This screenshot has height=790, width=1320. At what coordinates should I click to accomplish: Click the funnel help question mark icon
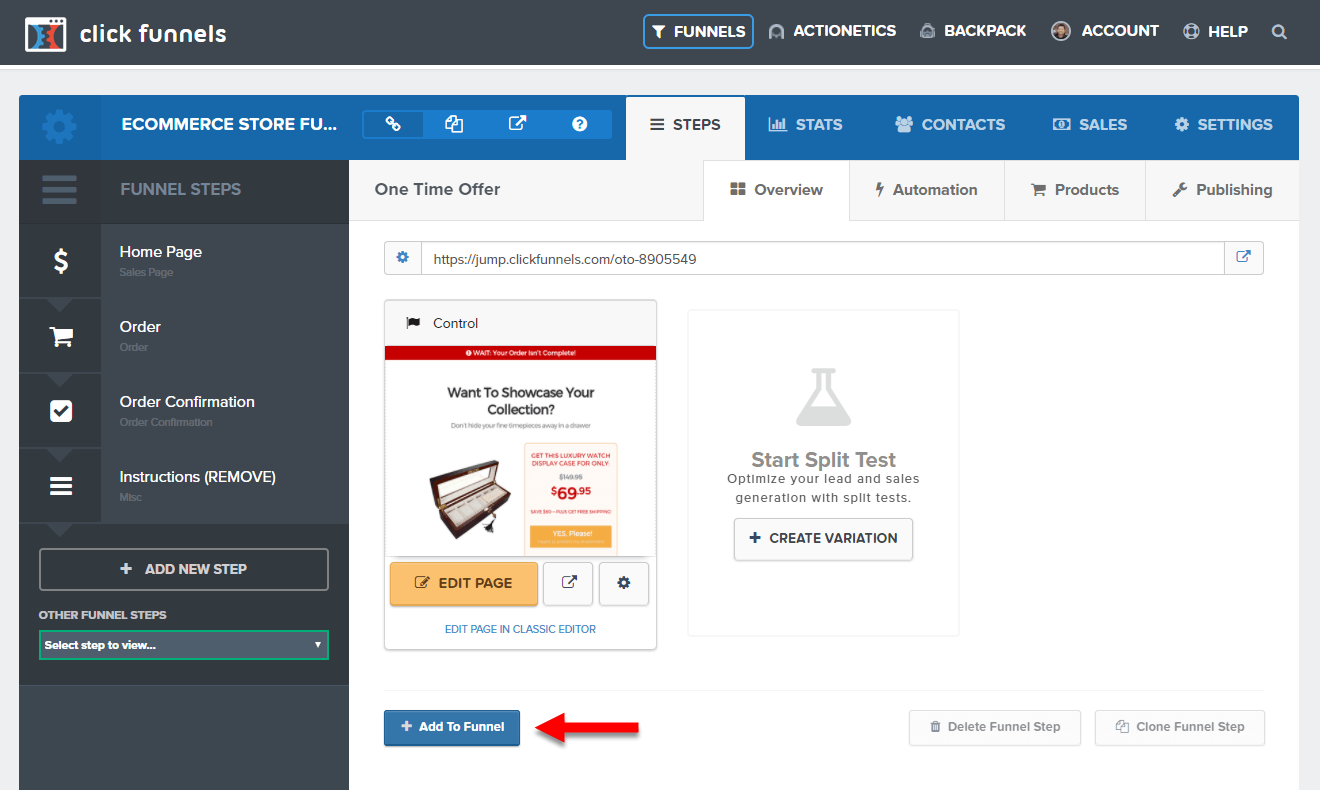coord(579,124)
